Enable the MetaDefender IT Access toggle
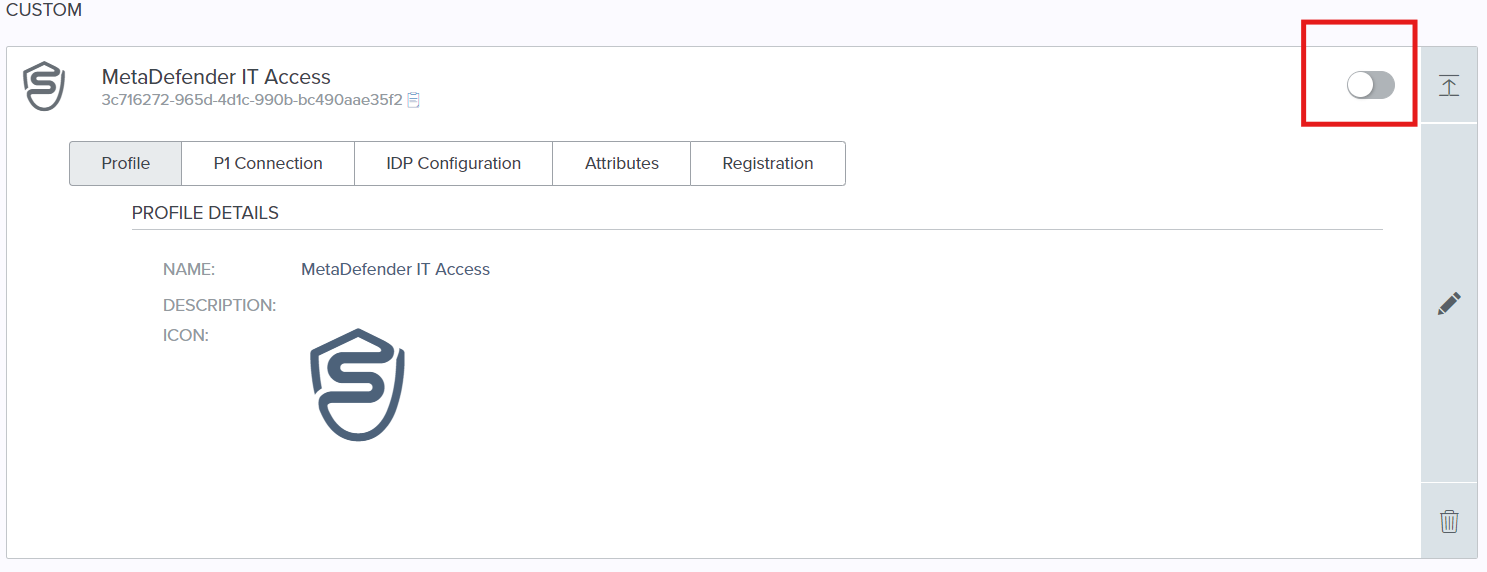The height and width of the screenshot is (572, 1487). coord(1370,85)
